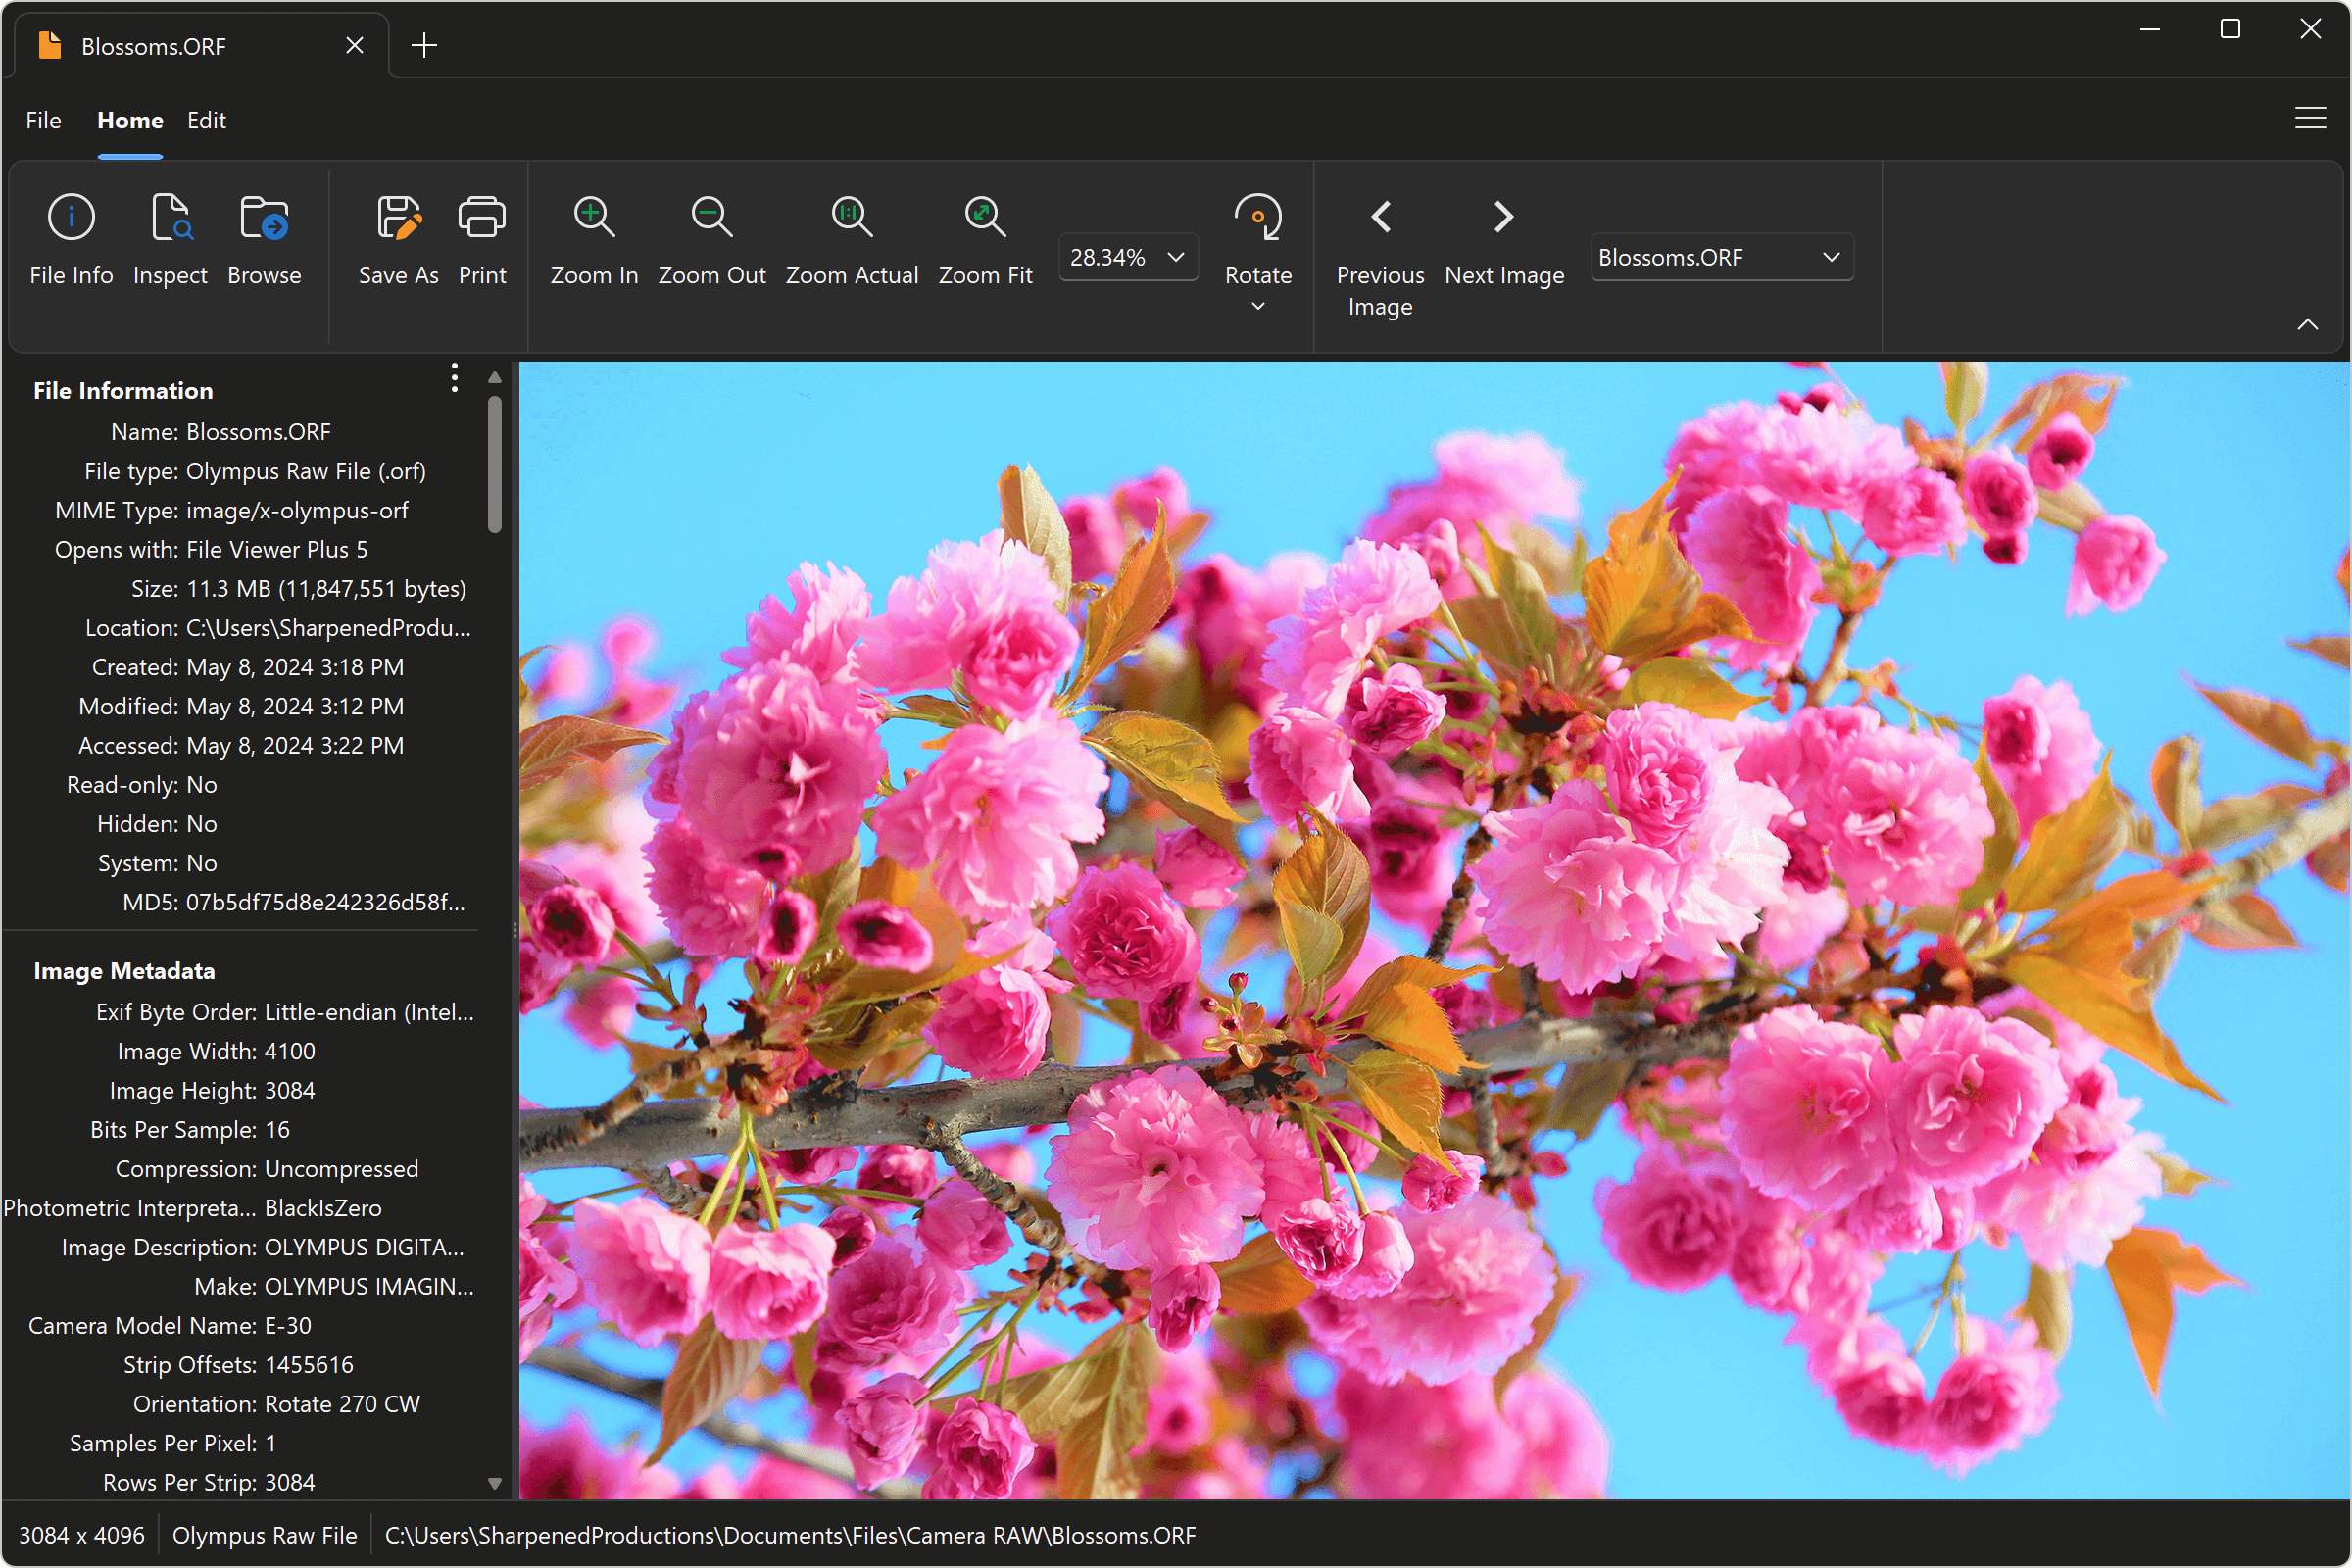Expand the Rotate options arrow
The height and width of the screenshot is (1568, 2352).
pyautogui.click(x=1258, y=307)
